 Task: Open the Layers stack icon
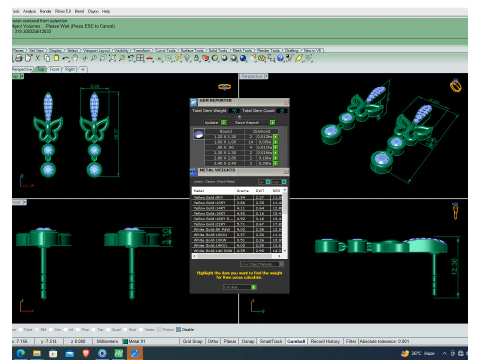[206, 58]
